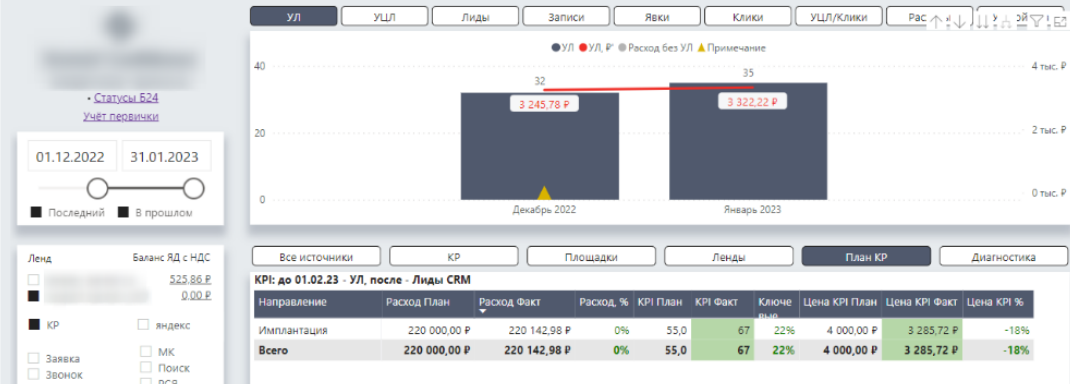1070x384 pixels.
Task: Open the Записи tab
Action: 566,16
